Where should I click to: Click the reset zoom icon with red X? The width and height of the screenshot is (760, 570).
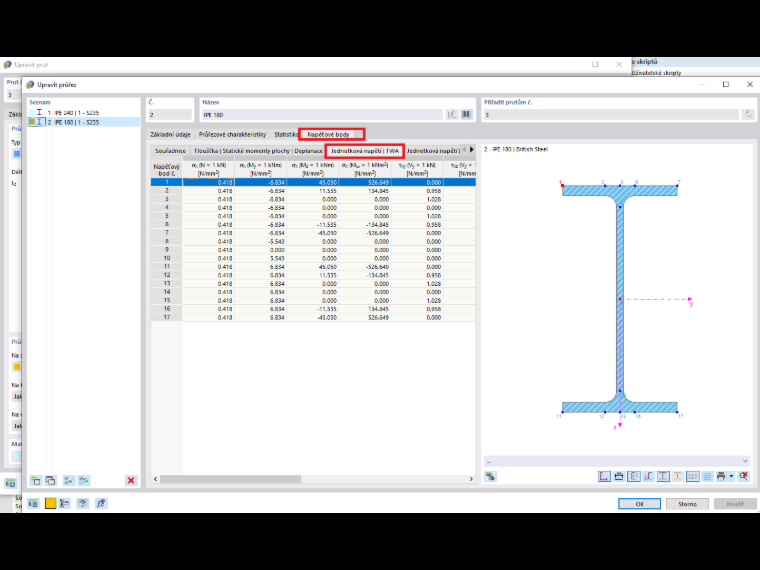click(x=744, y=476)
